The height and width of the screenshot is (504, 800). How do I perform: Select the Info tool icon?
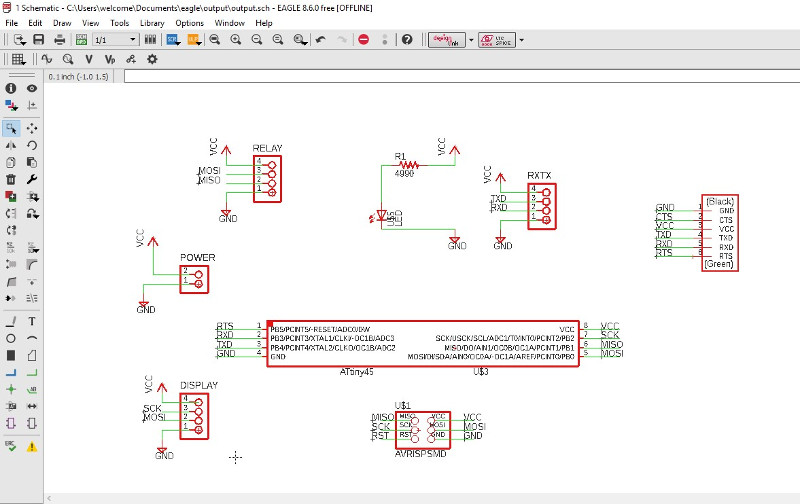click(x=11, y=88)
